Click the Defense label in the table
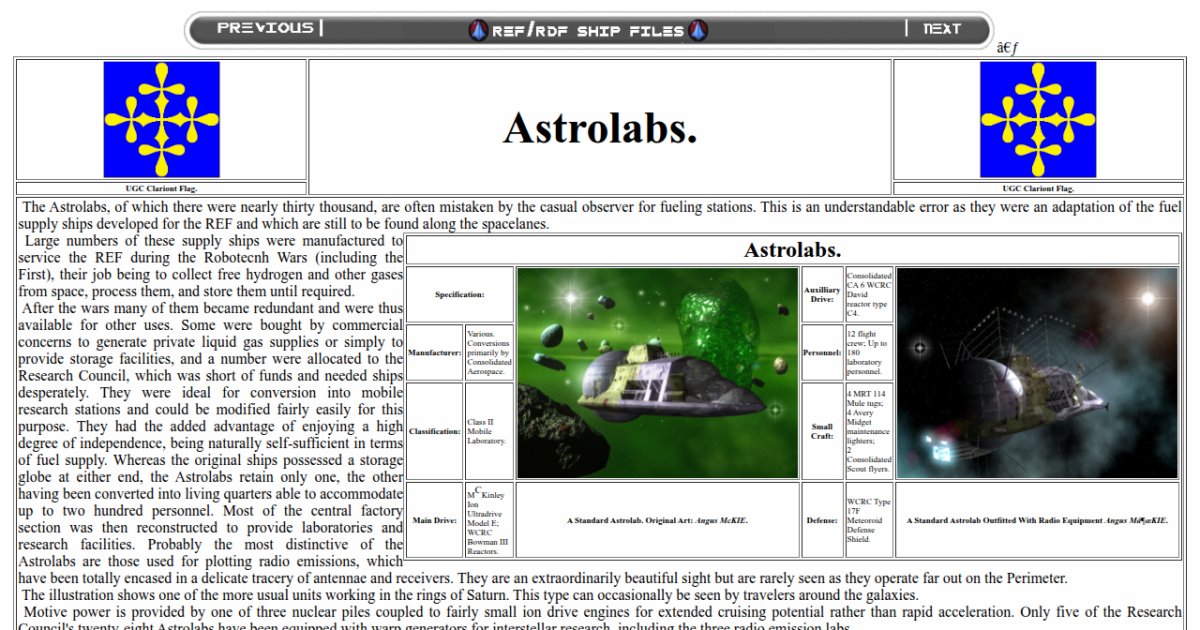This screenshot has width=1200, height=630. [822, 520]
